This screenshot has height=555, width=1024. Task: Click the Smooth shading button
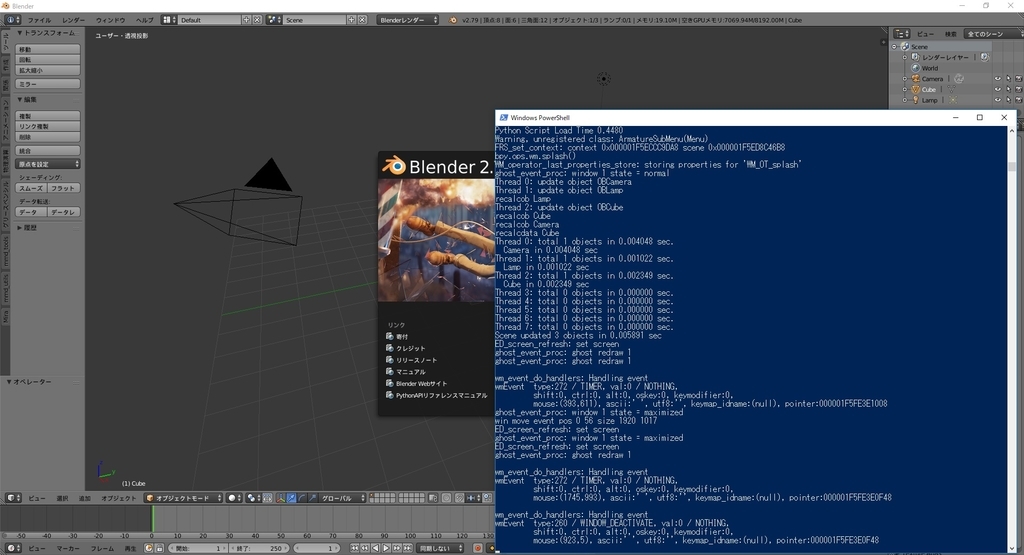(x=31, y=188)
